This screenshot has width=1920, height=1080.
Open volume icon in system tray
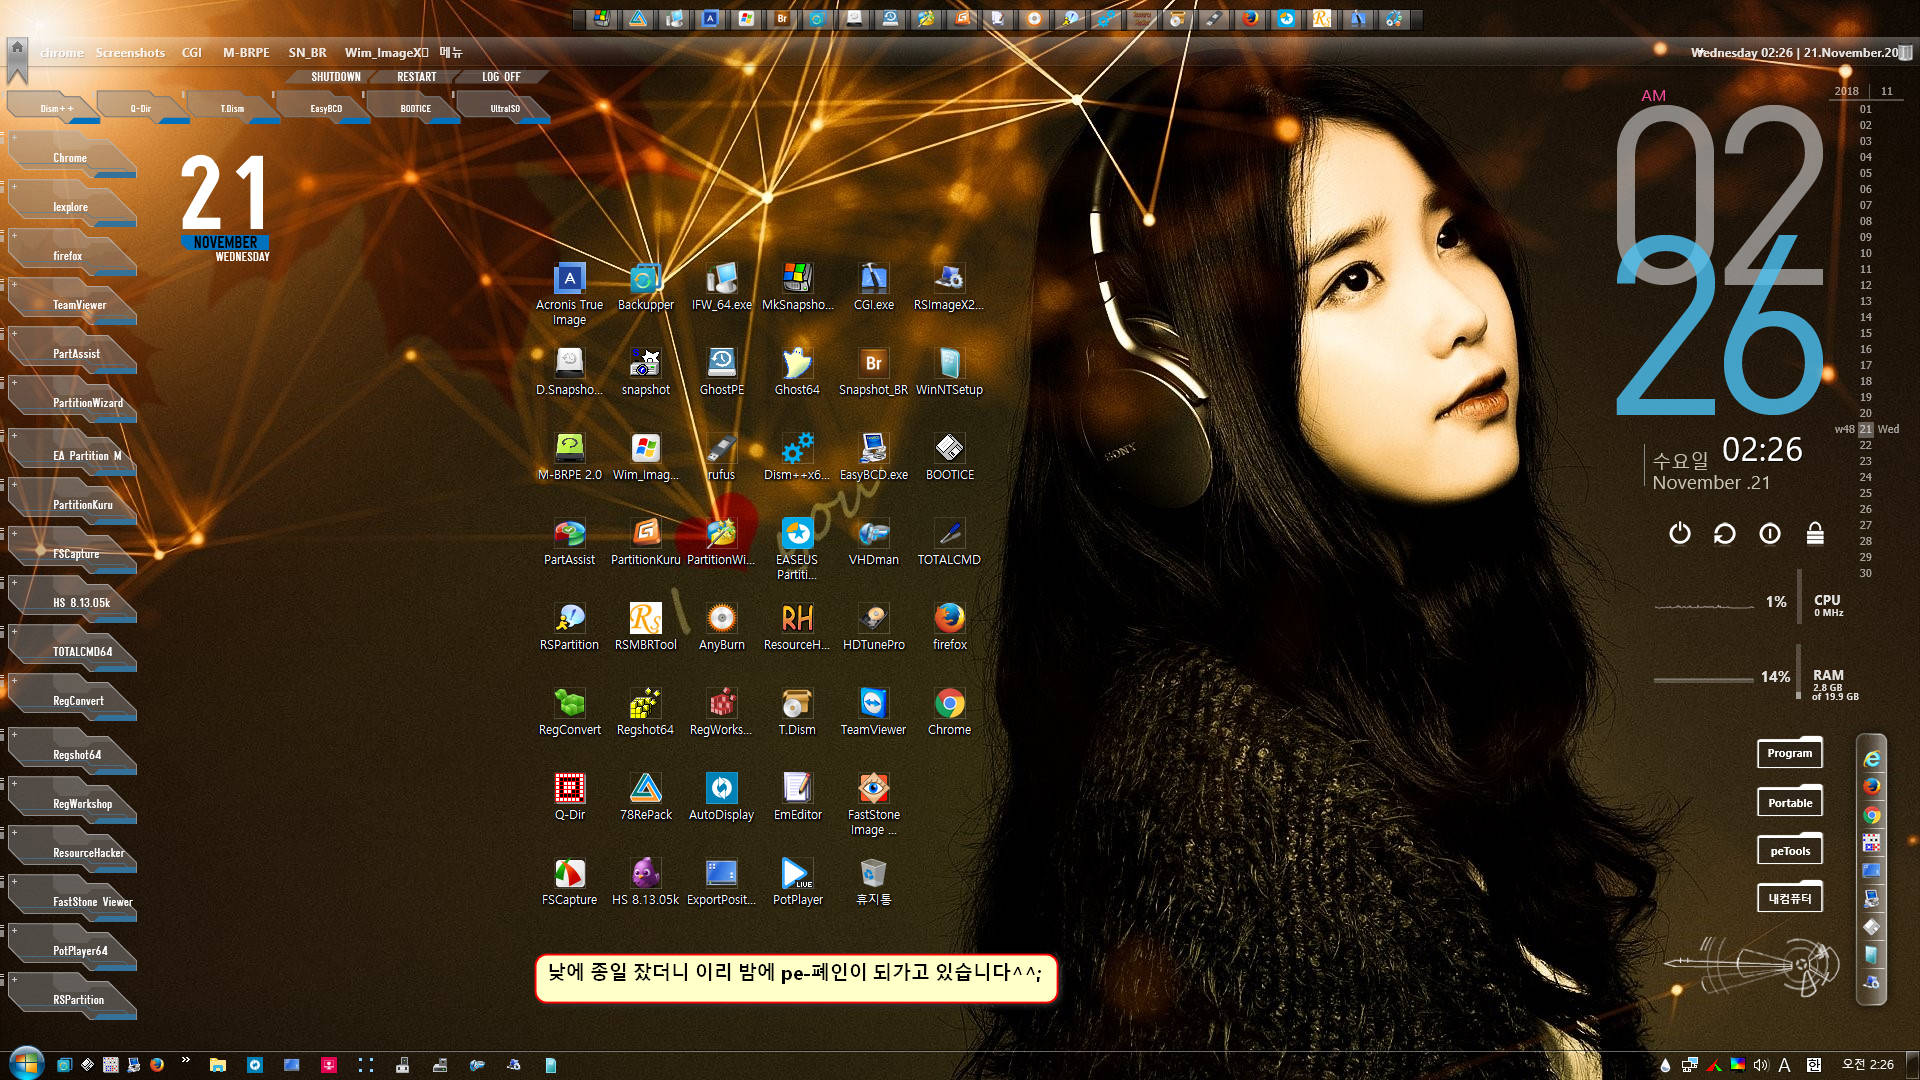tap(1761, 1065)
